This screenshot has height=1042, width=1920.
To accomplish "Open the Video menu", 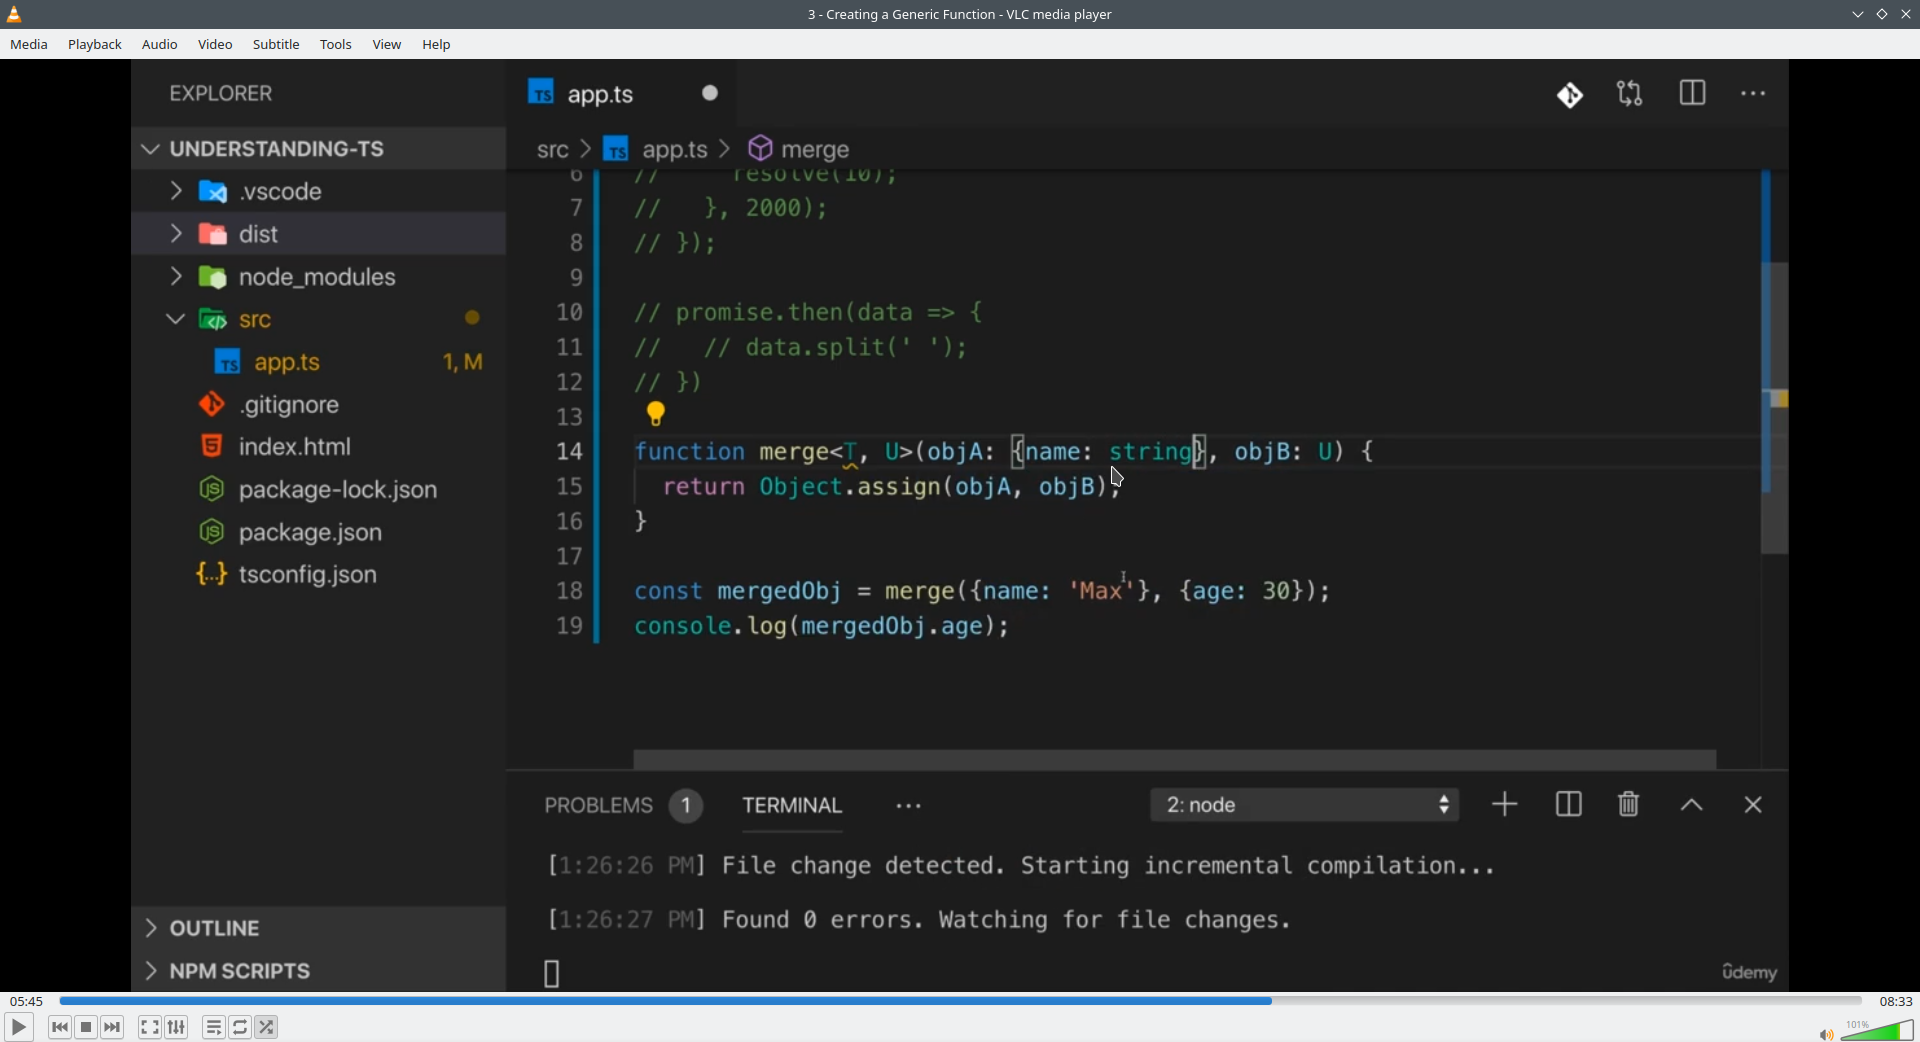I will 215,45.
